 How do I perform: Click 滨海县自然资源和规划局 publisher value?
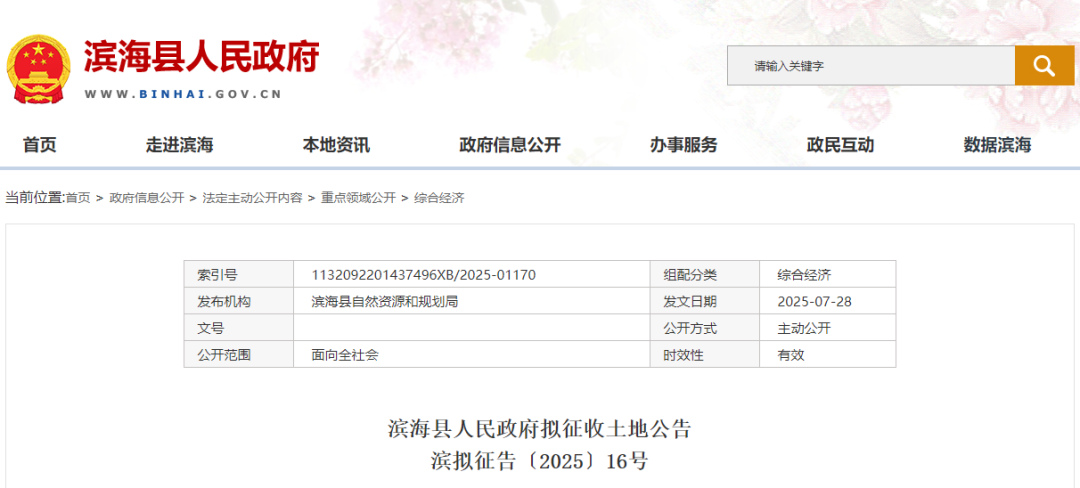click(x=384, y=301)
